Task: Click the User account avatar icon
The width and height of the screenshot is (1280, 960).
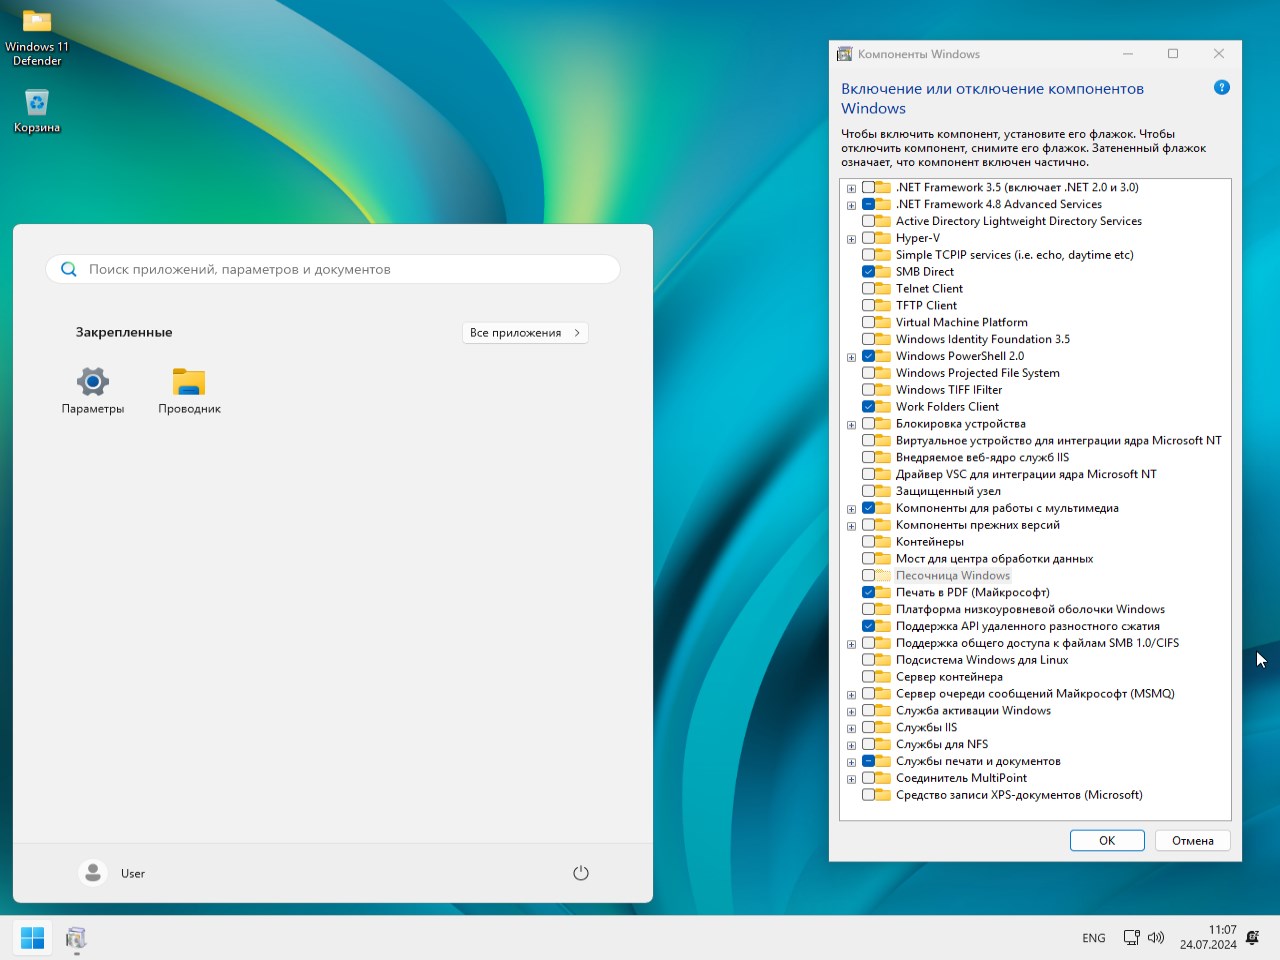Action: pyautogui.click(x=93, y=873)
